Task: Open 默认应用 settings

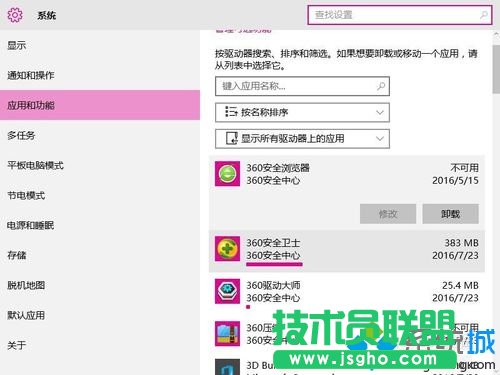Action: tap(100, 315)
